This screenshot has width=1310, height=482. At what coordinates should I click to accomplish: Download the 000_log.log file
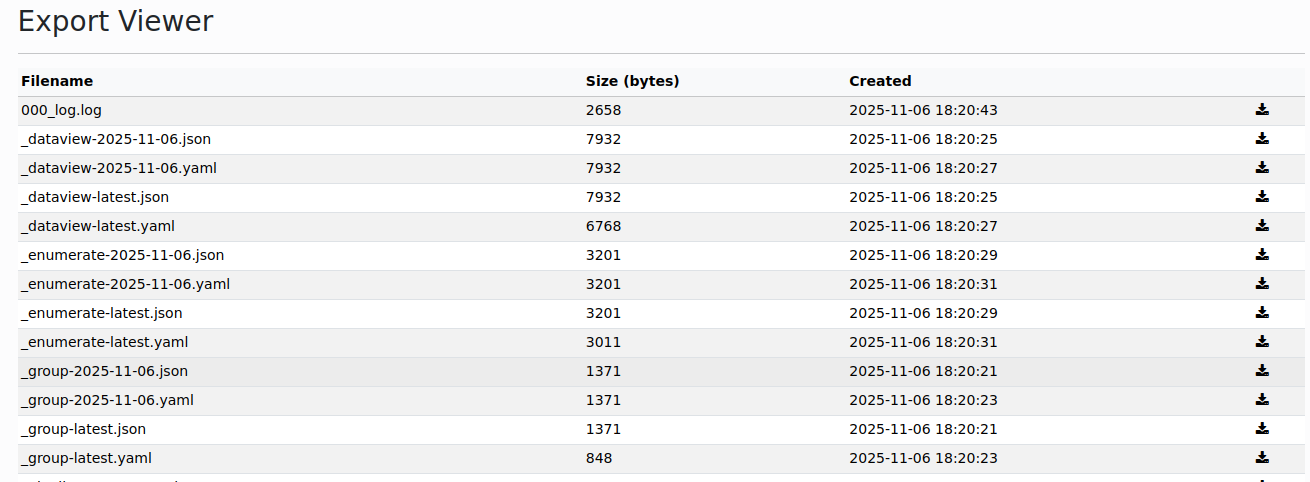pos(1262,110)
